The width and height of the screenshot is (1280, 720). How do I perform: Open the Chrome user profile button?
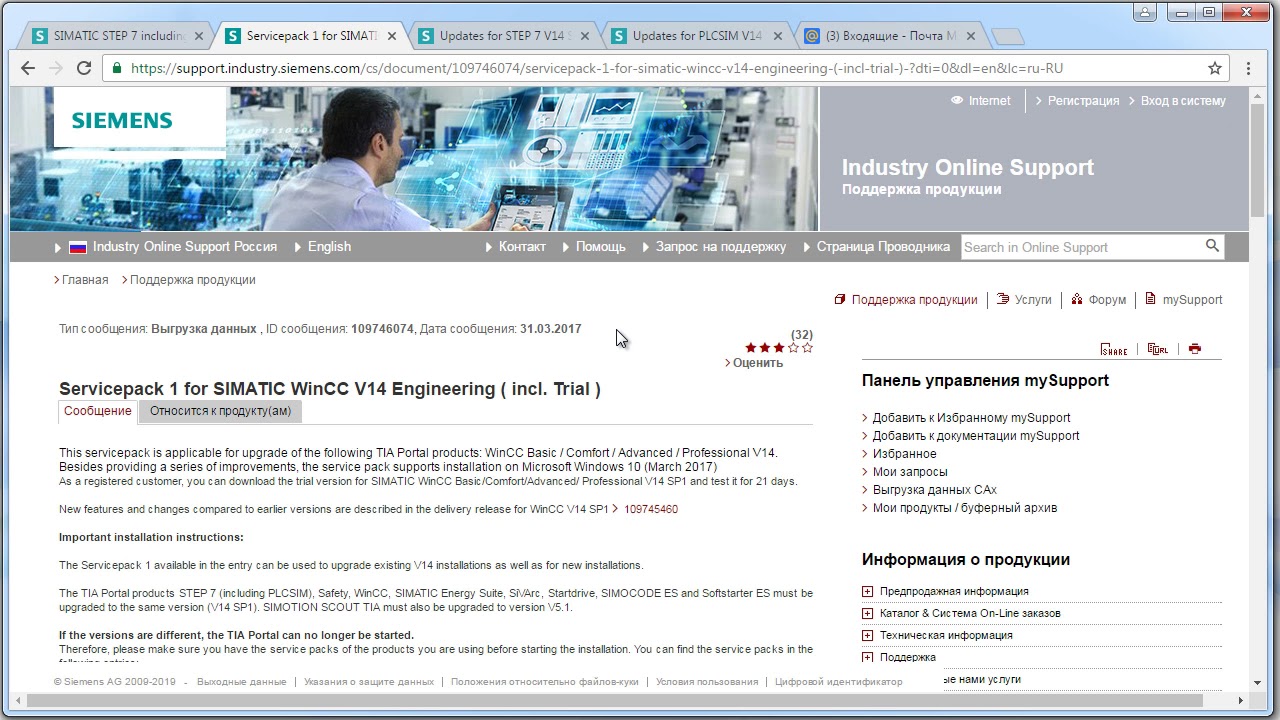click(x=1146, y=12)
